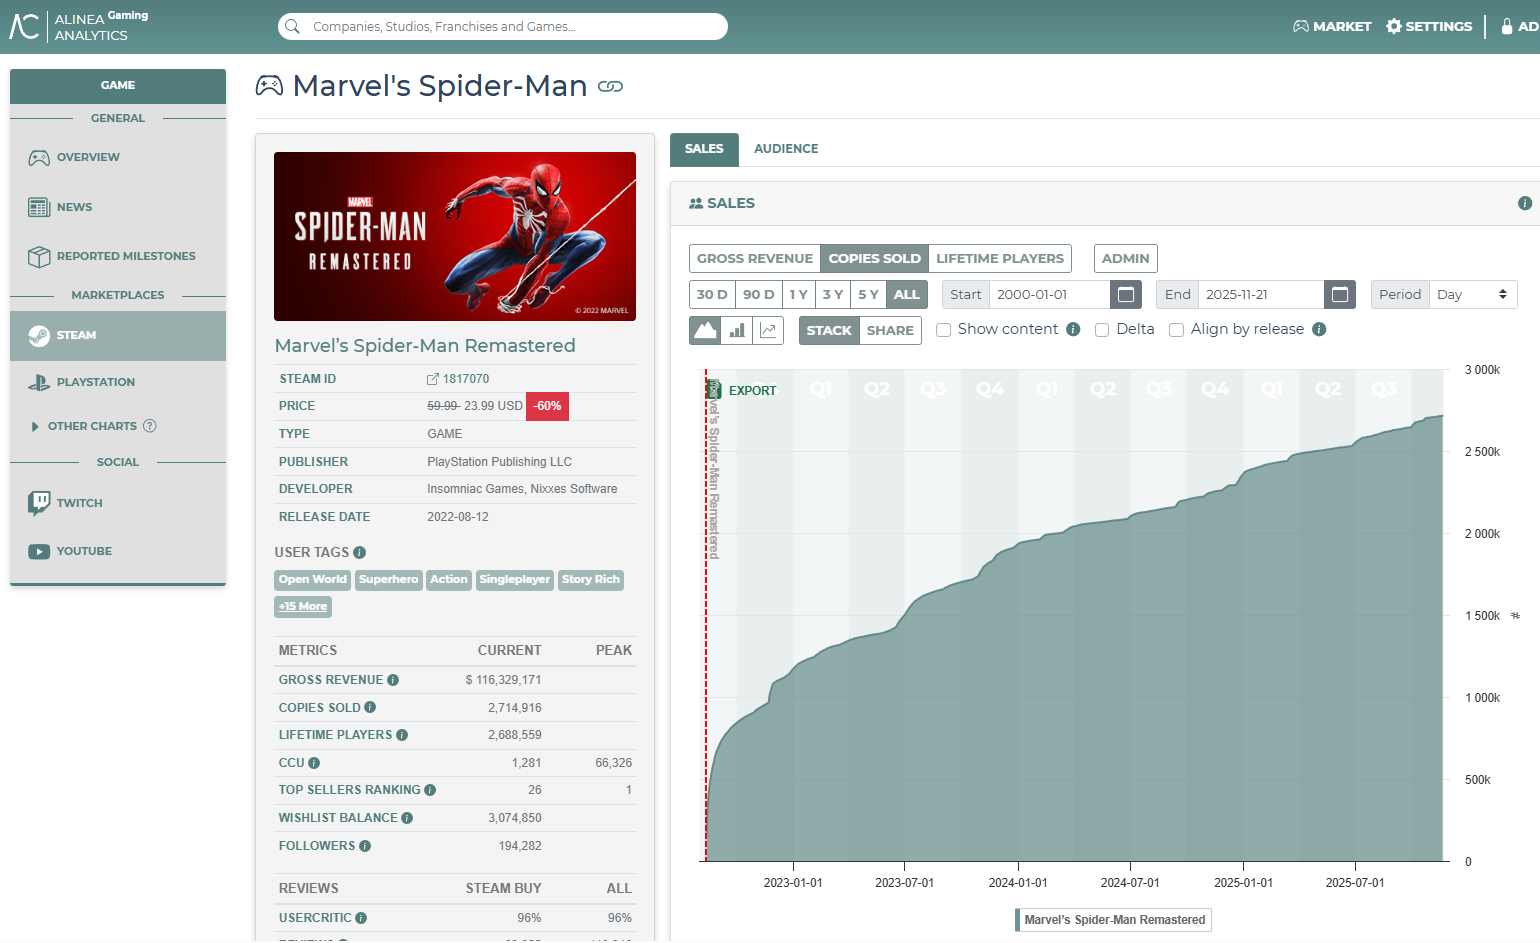
Task: Click the search magnifier in the top search bar
Action: point(291,26)
